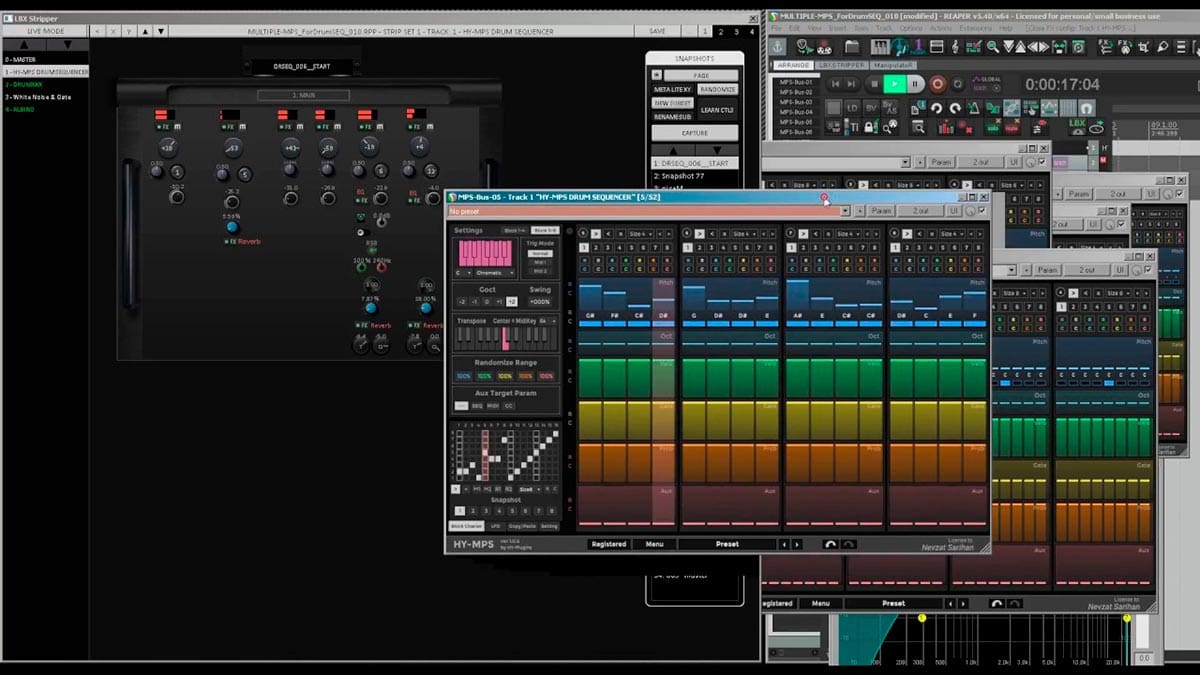Click the anchor icon in REAPER toolbar
Viewport: 1200px width, 675px height.
coord(777,47)
